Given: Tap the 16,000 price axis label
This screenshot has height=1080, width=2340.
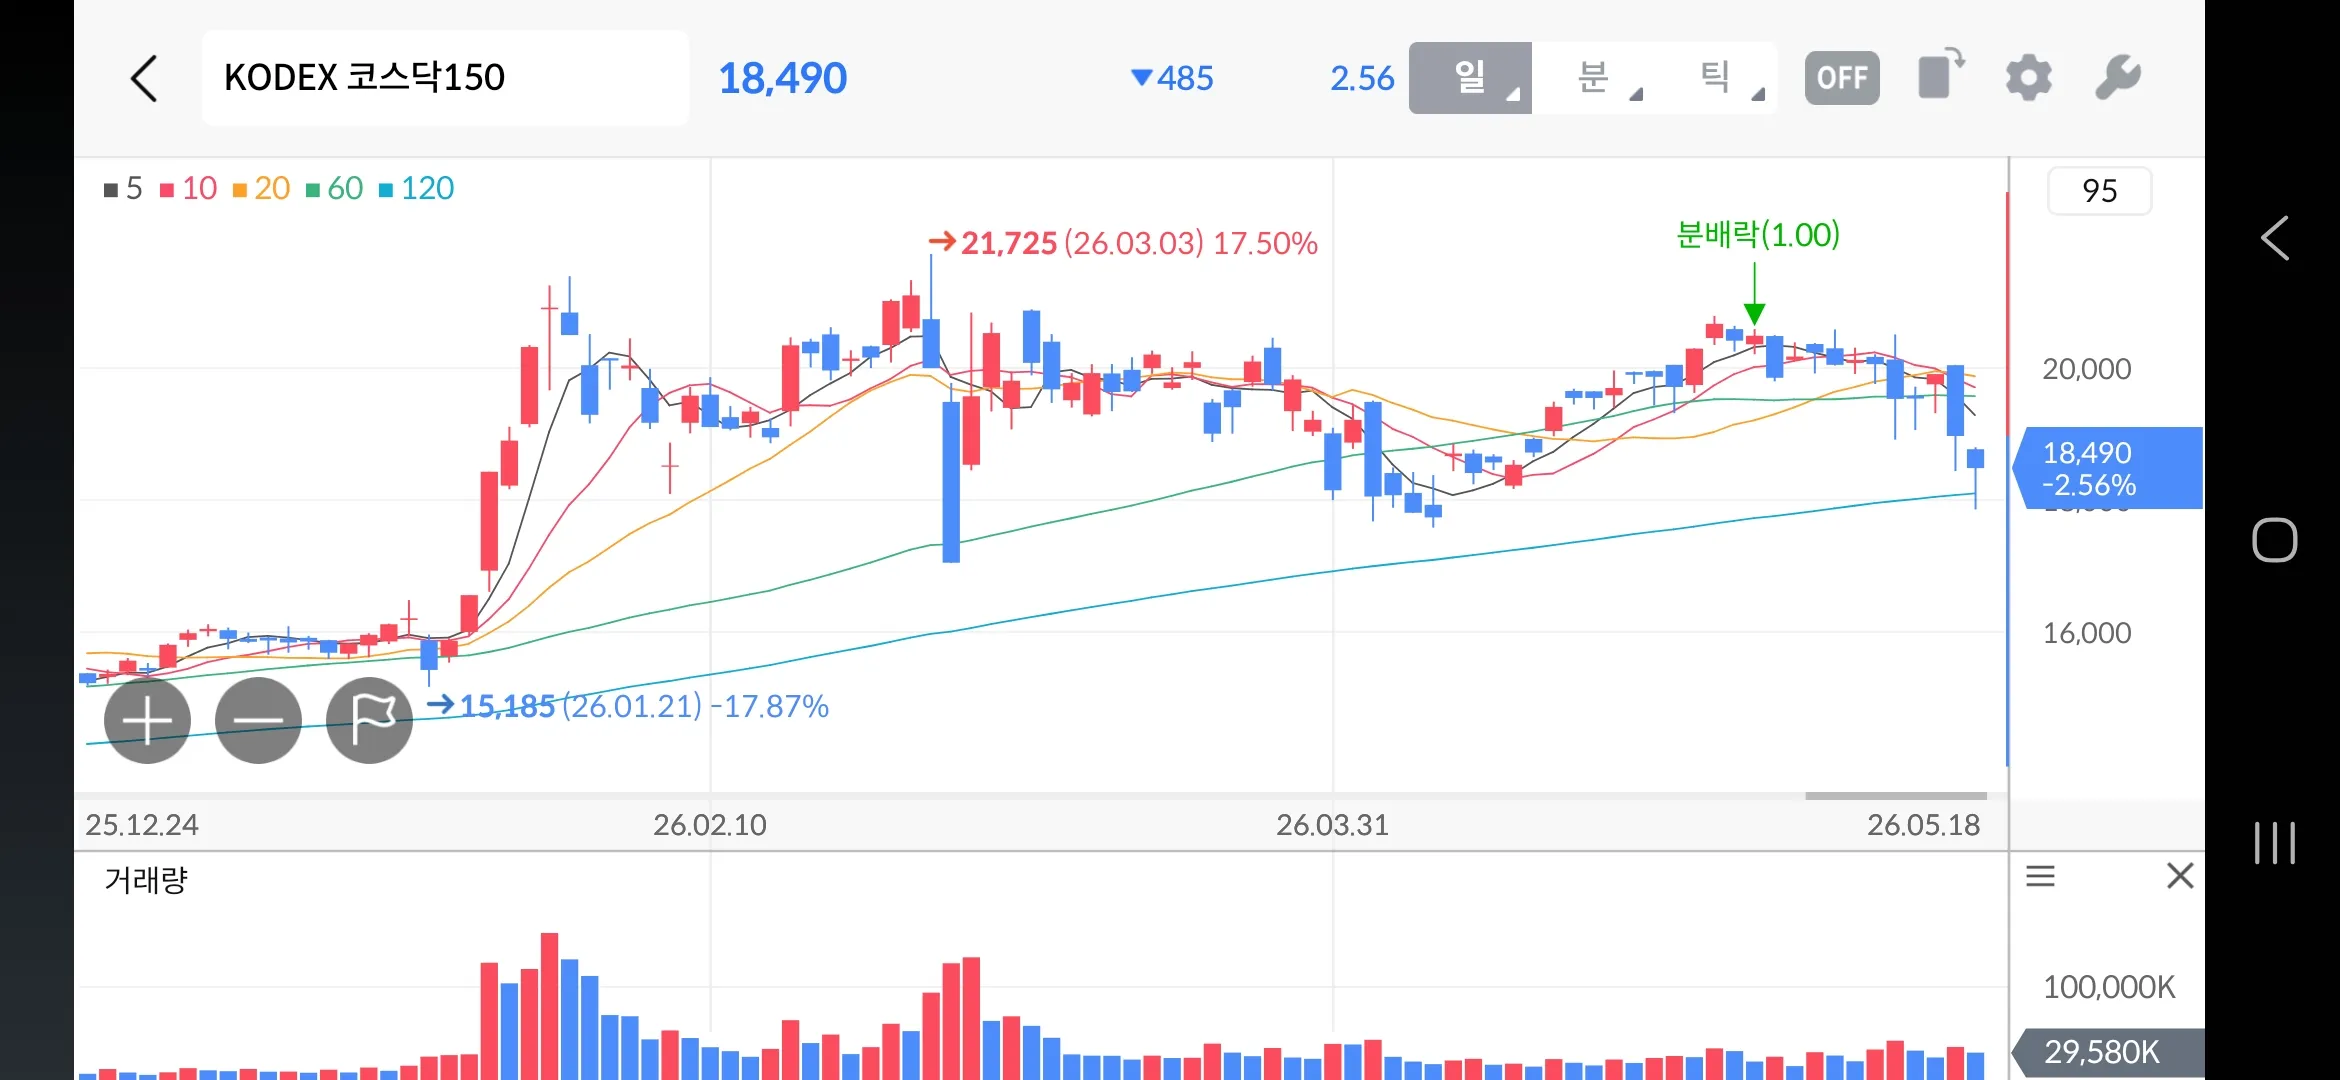Looking at the screenshot, I should pos(2086,633).
